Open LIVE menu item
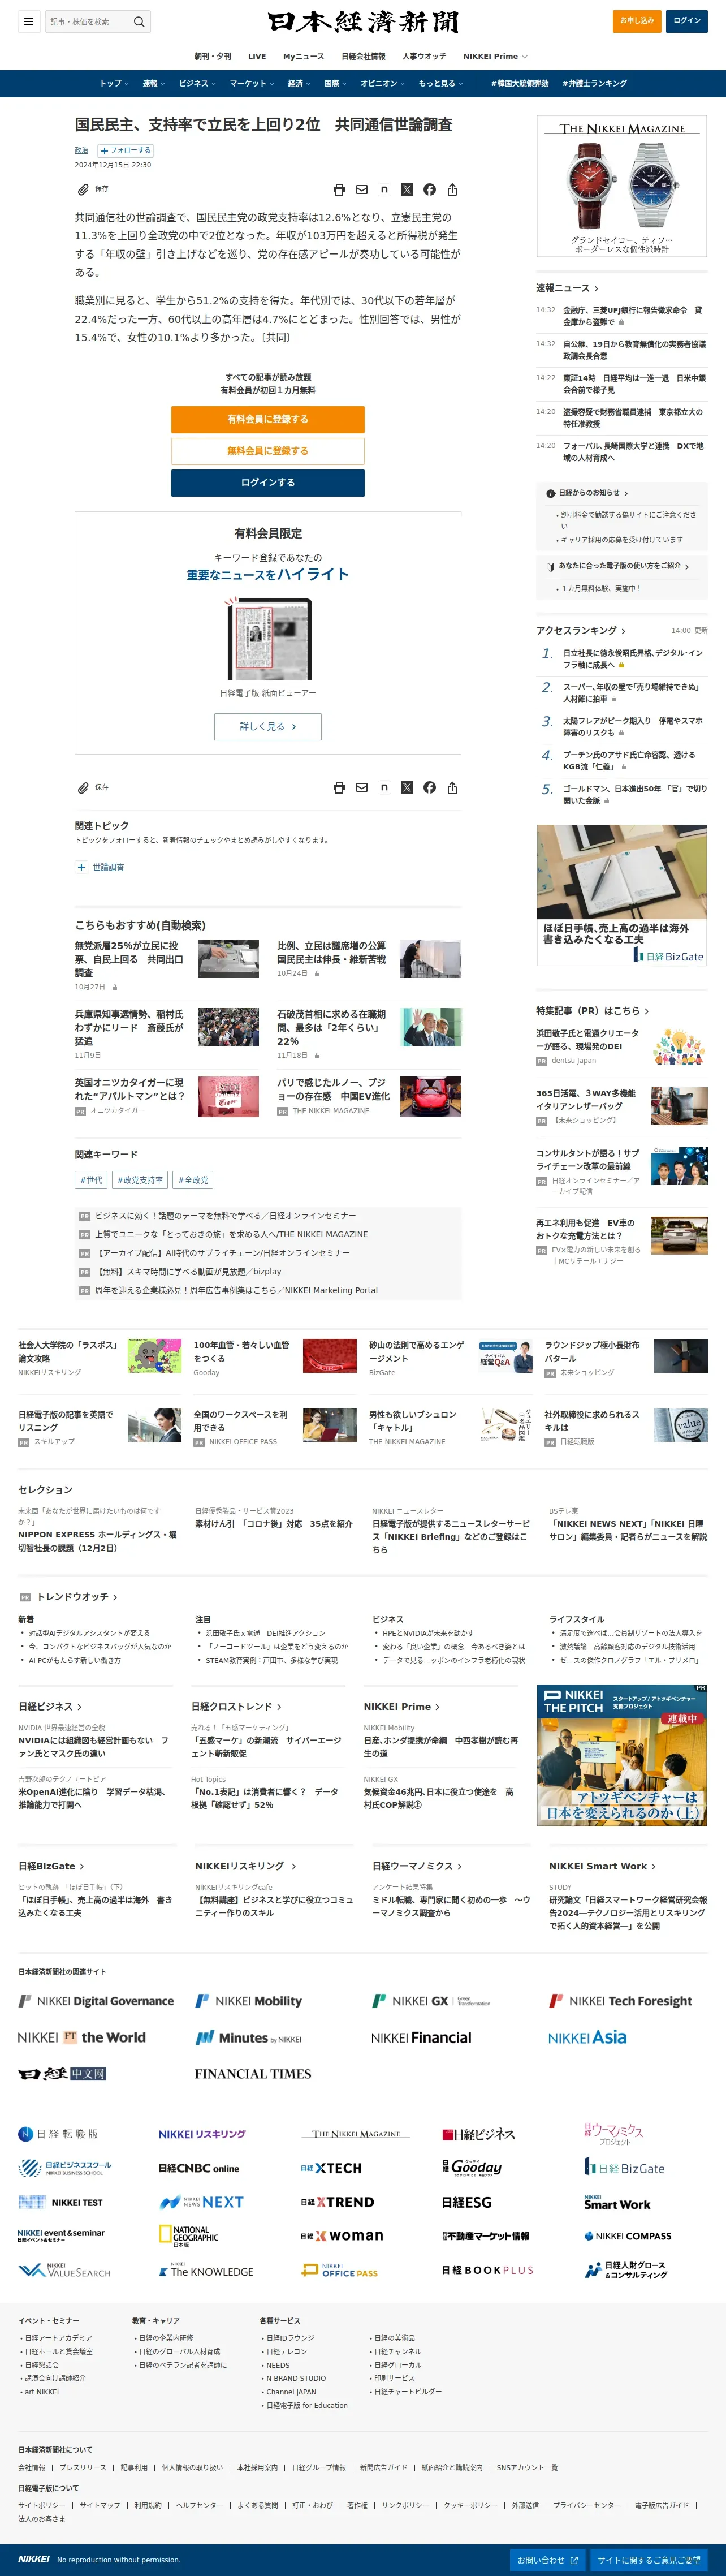 [x=257, y=56]
